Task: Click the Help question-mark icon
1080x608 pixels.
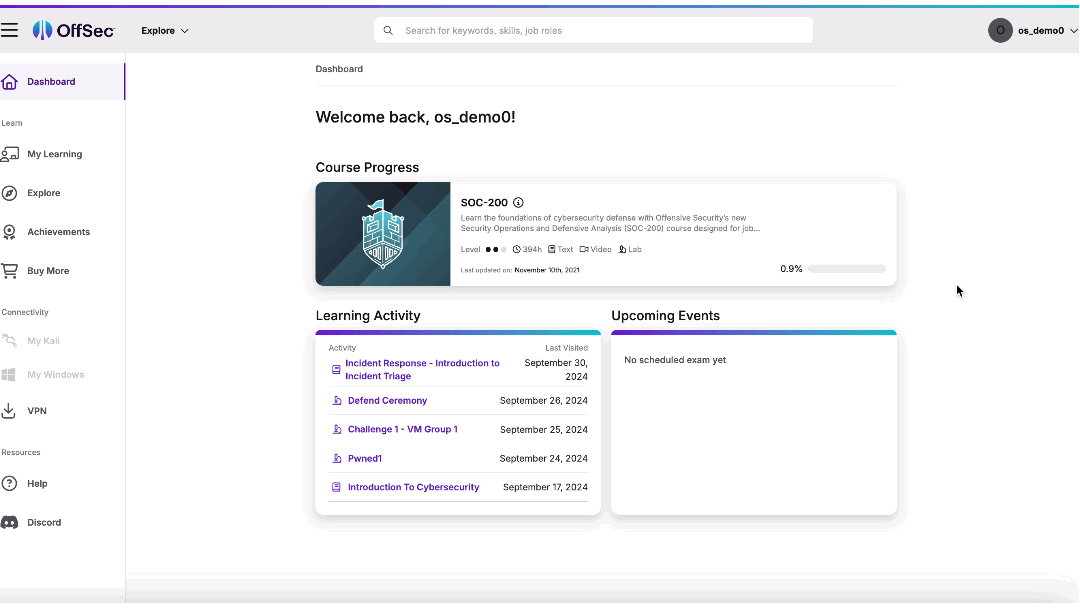Action: click(10, 483)
